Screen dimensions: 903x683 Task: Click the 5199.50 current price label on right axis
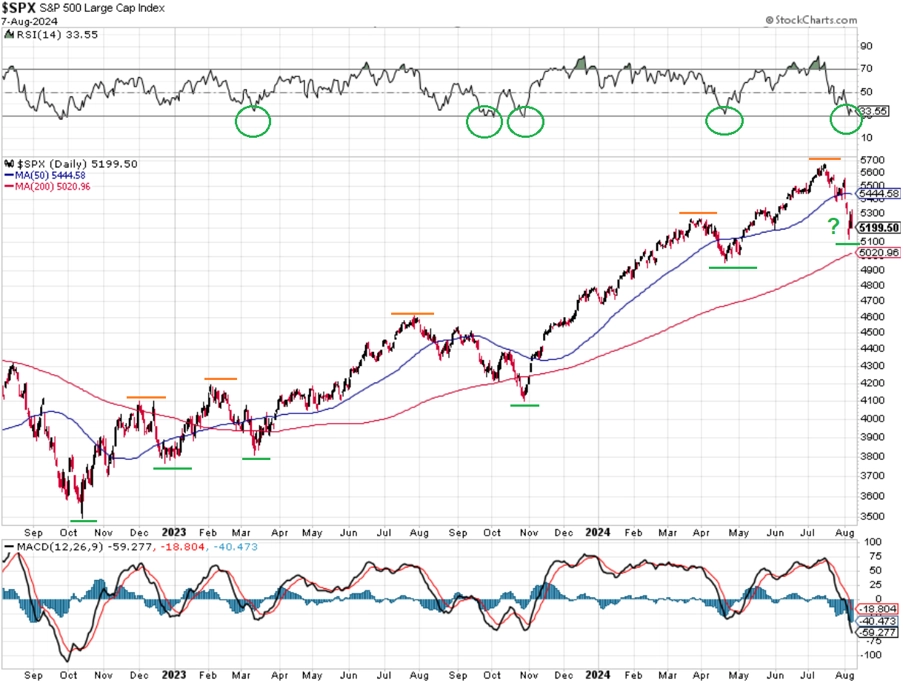879,228
